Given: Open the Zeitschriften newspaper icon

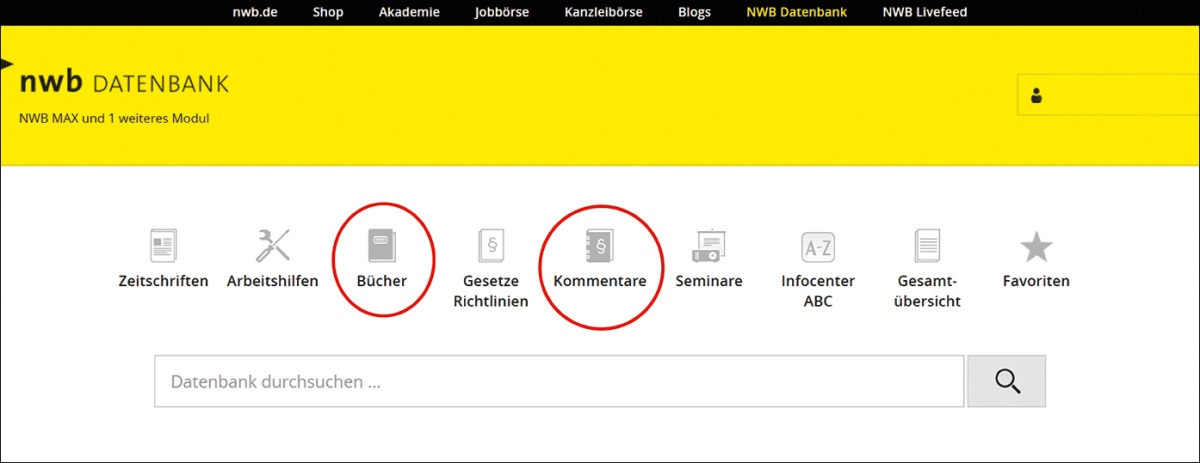Looking at the screenshot, I should [163, 246].
